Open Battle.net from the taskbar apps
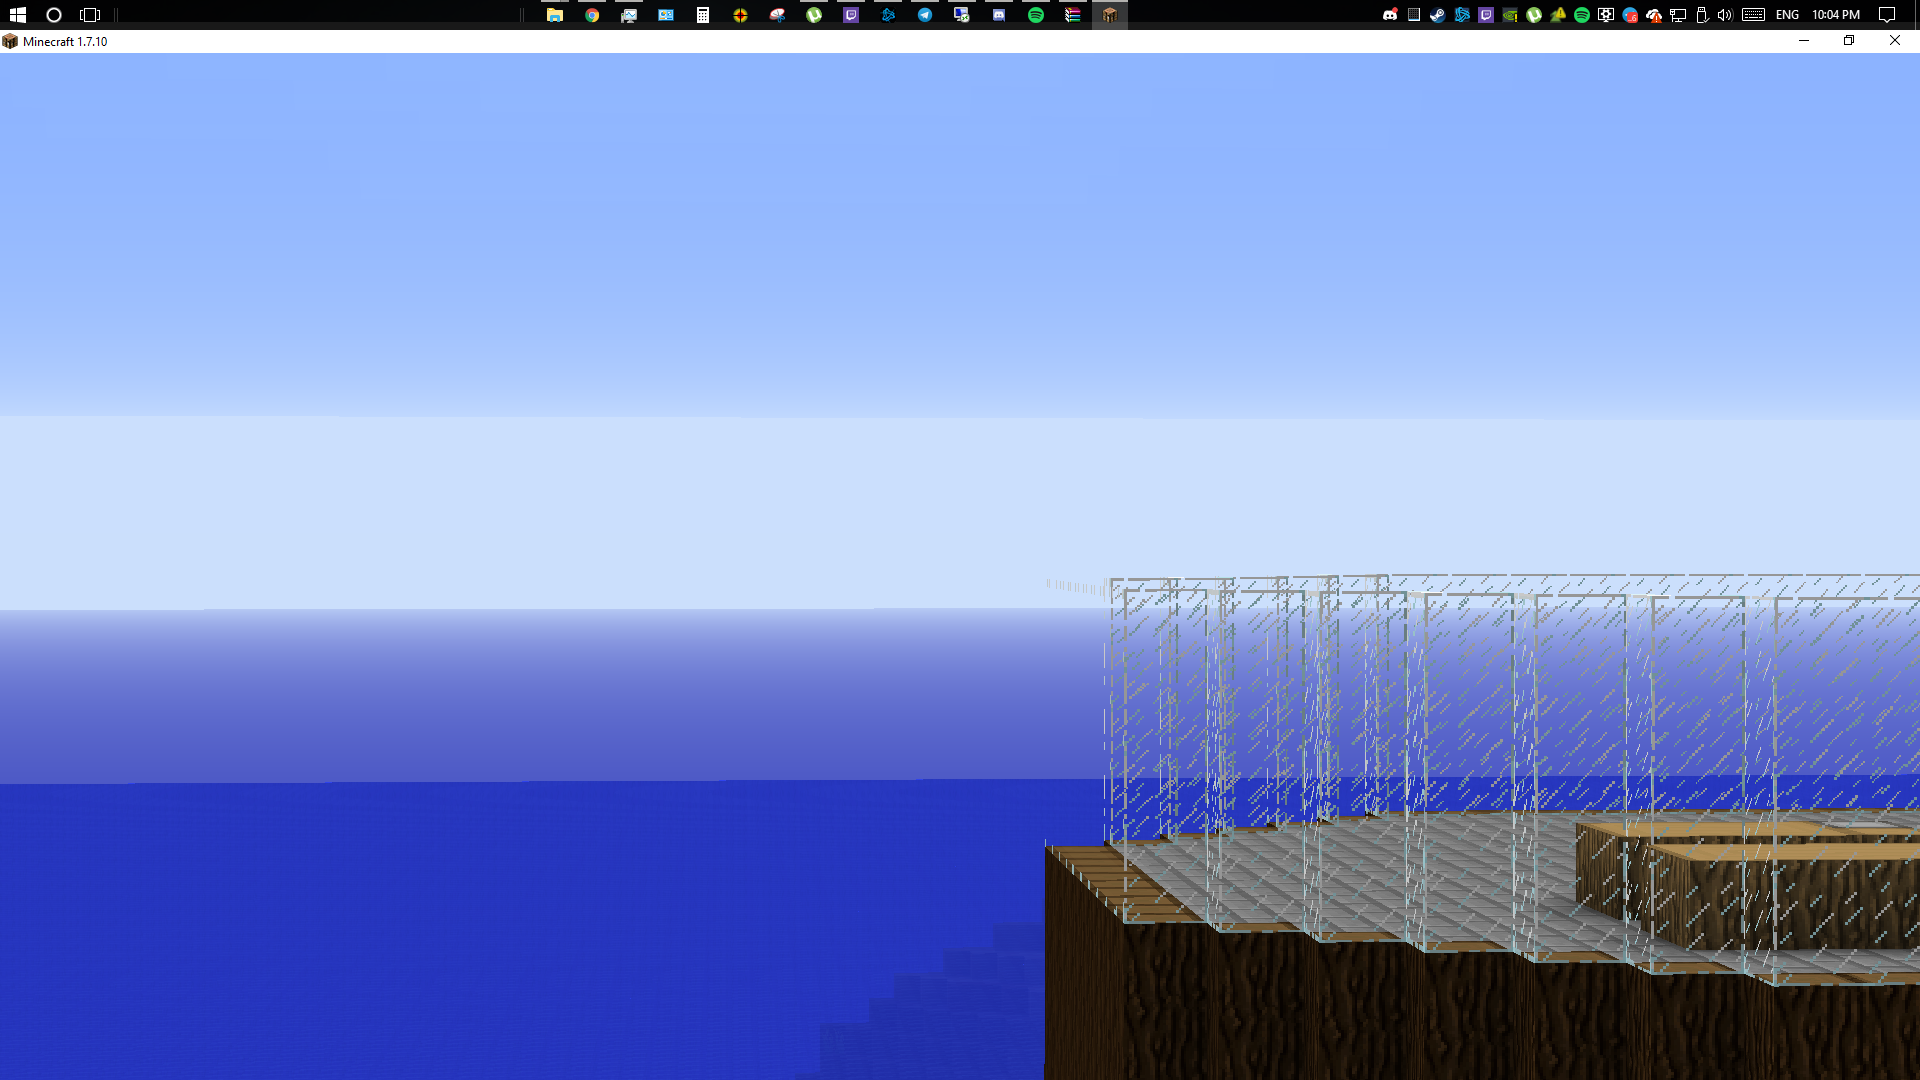Viewport: 1920px width, 1080px height. [x=888, y=15]
